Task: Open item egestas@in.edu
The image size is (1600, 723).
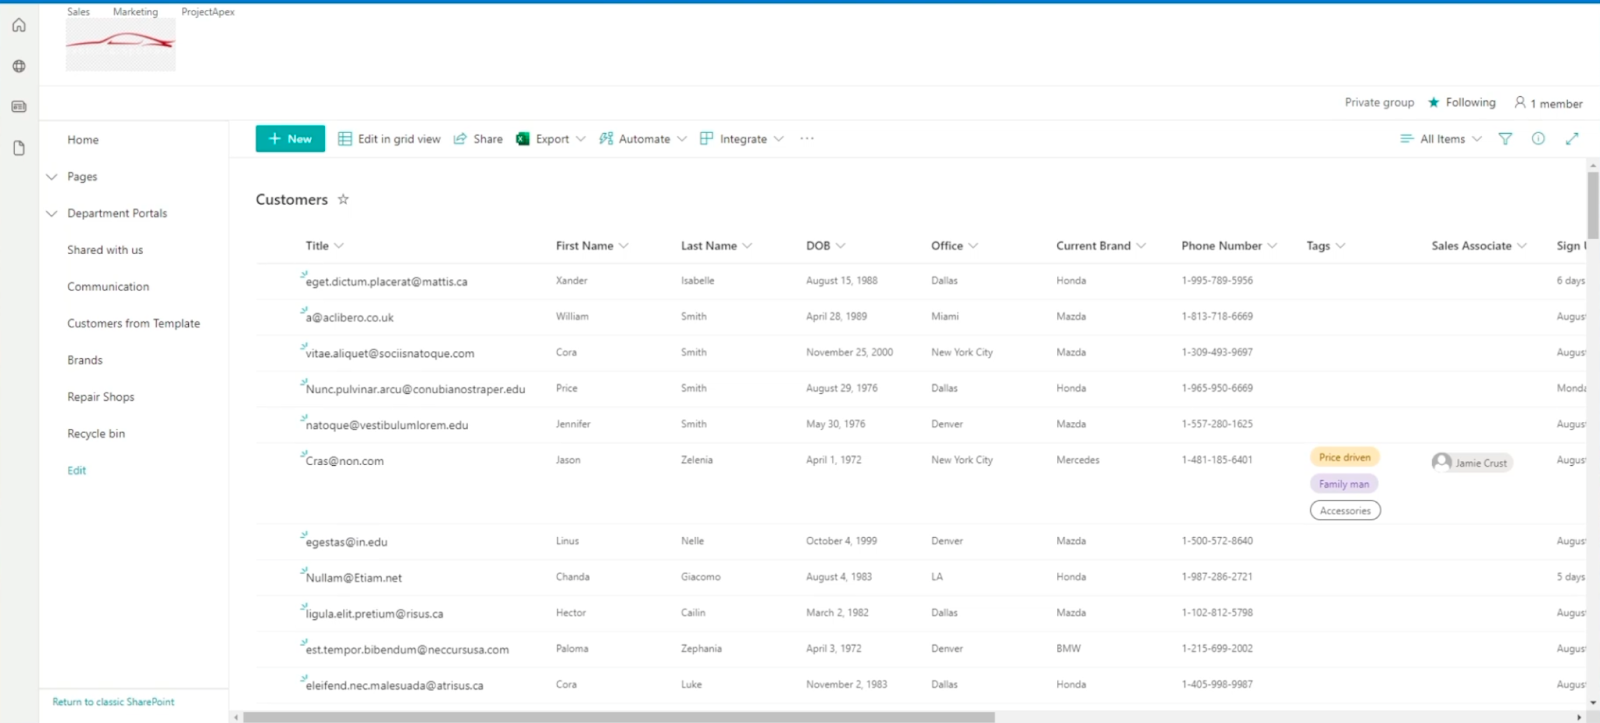Action: pyautogui.click(x=347, y=543)
